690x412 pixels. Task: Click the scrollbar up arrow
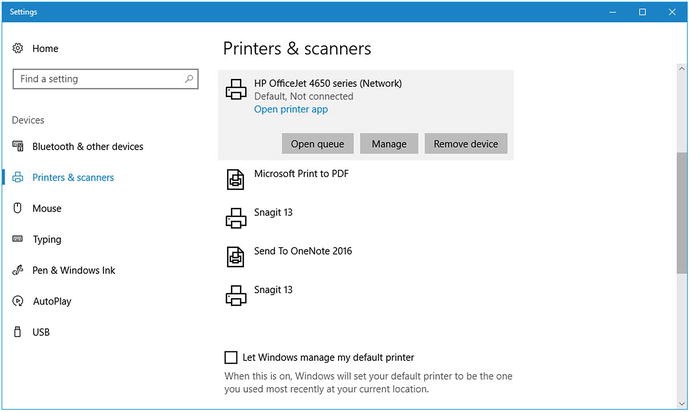click(x=682, y=69)
